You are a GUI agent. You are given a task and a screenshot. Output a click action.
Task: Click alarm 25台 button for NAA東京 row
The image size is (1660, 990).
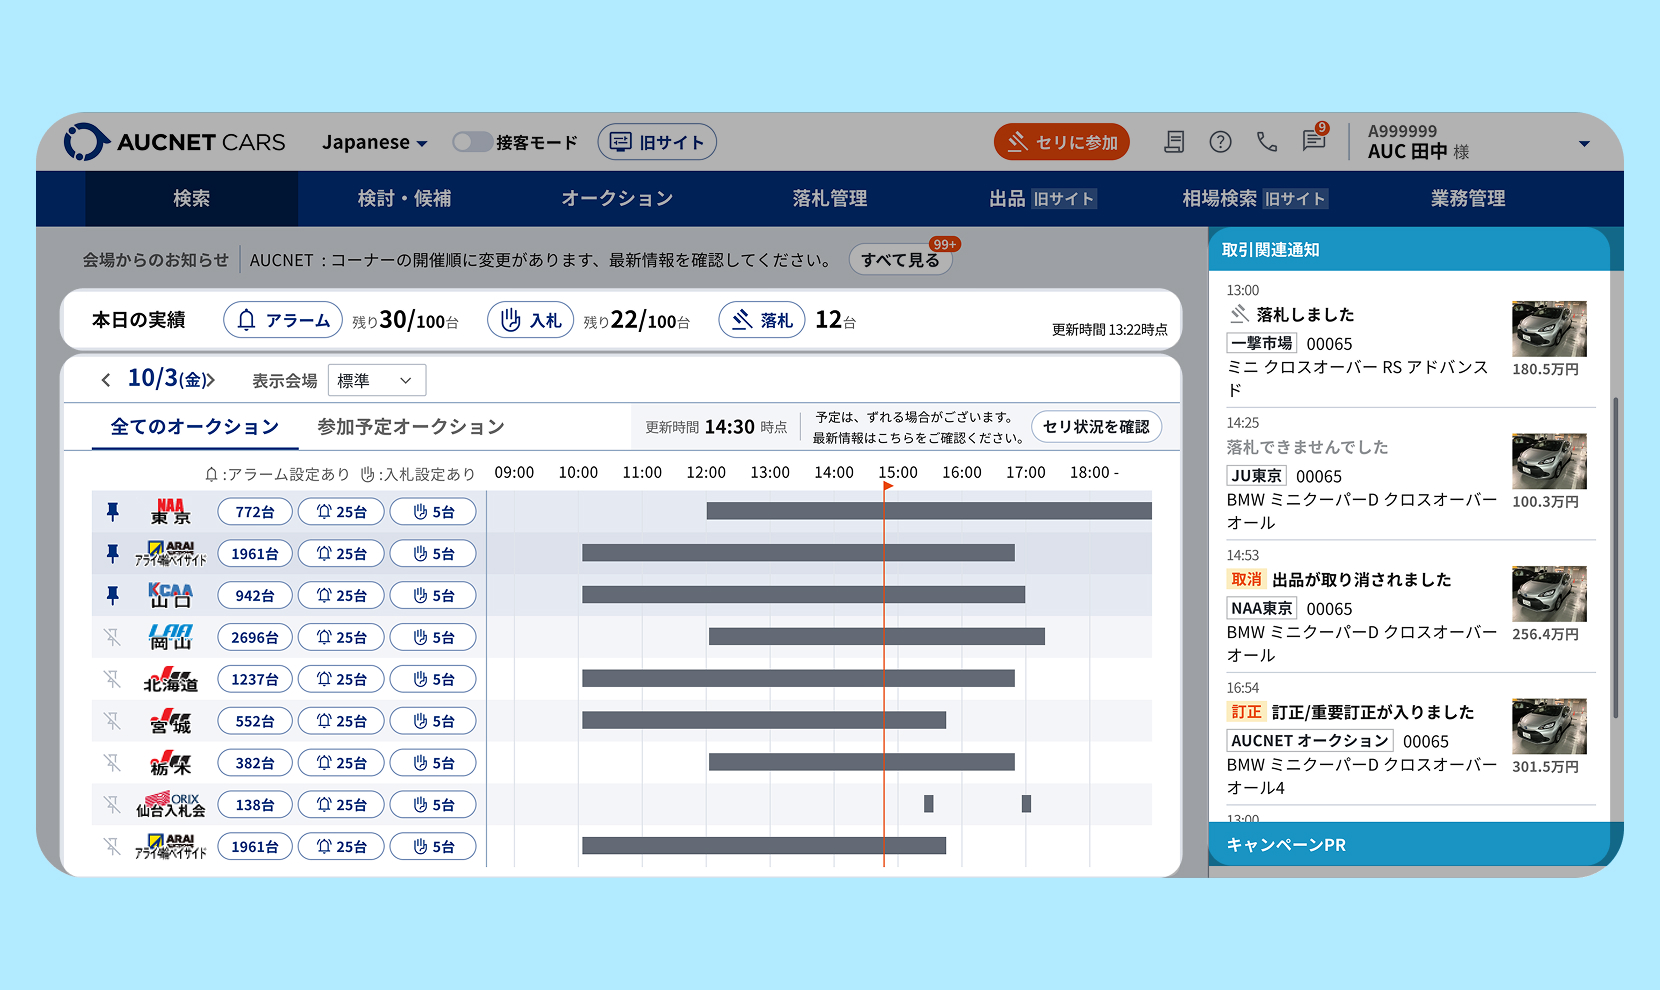point(341,512)
